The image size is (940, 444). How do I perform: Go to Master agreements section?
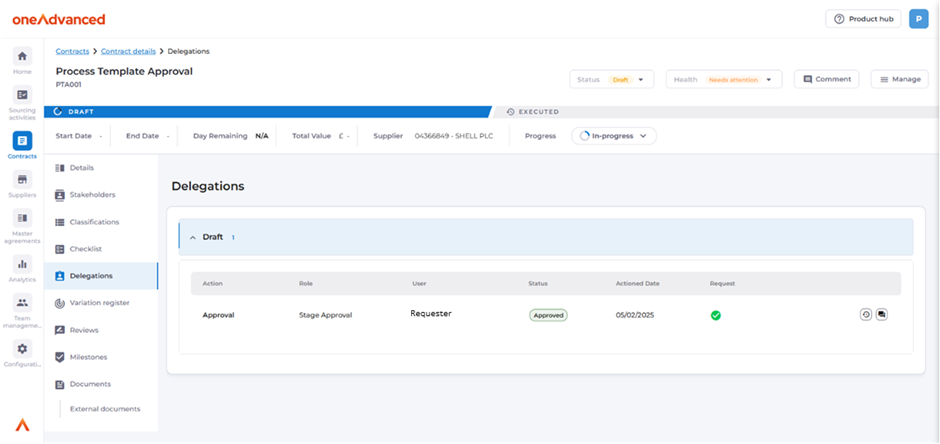point(22,218)
